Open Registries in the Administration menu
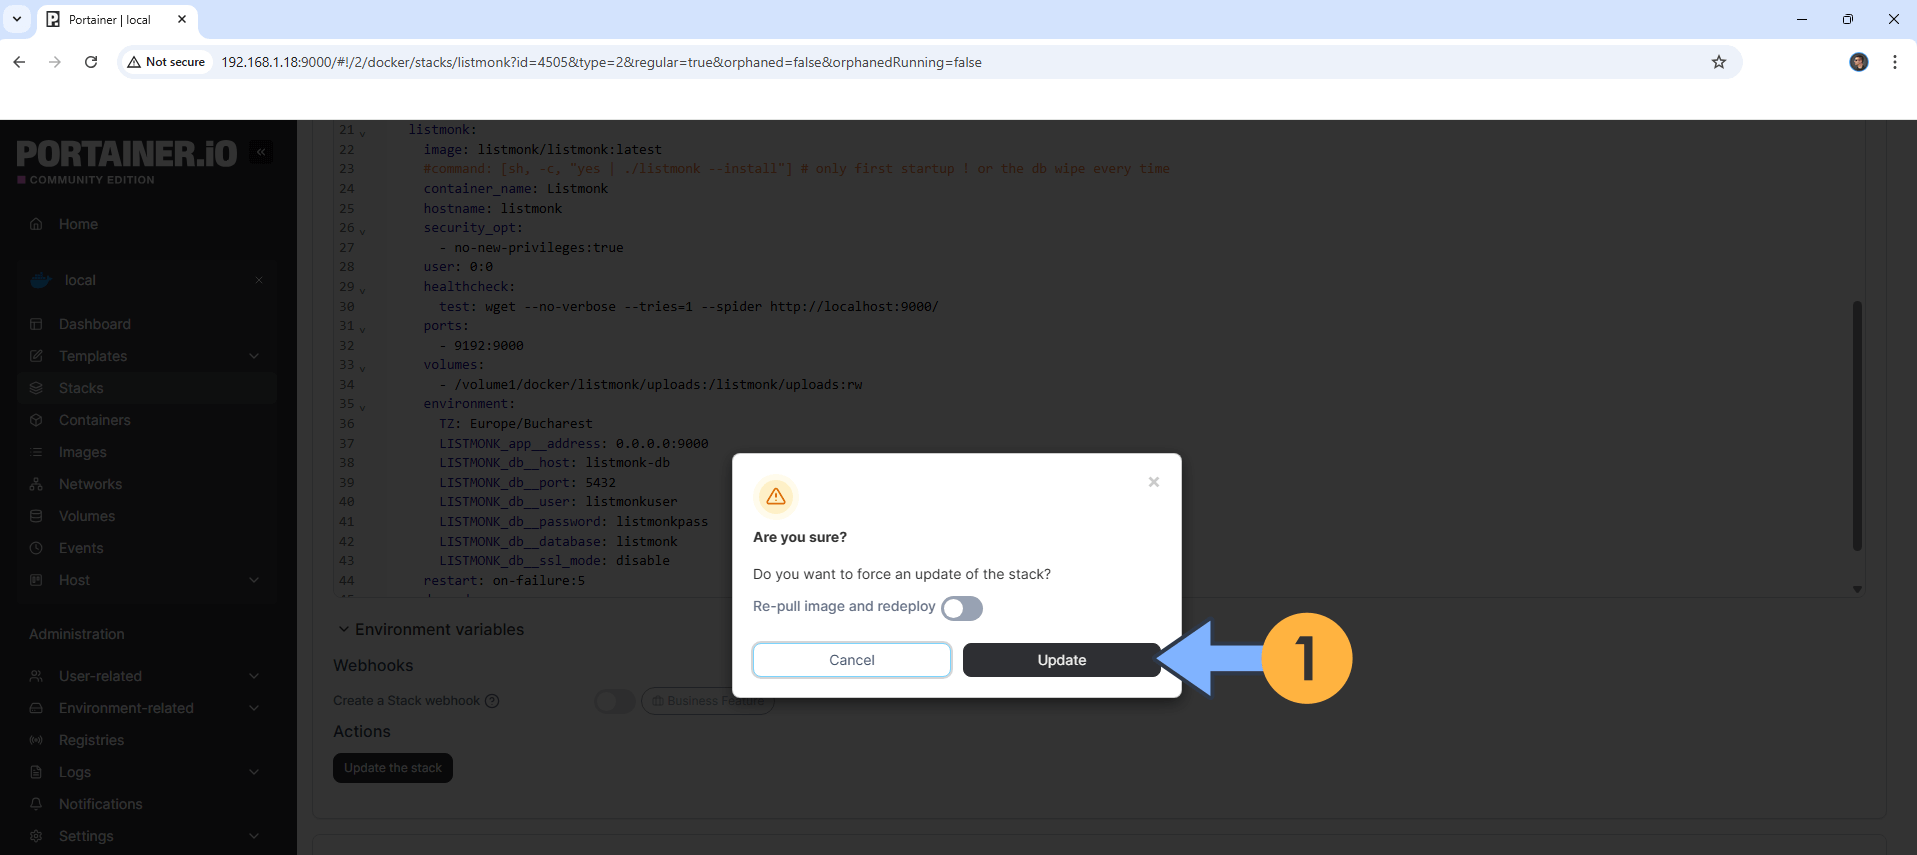Image resolution: width=1917 pixels, height=855 pixels. 91,740
